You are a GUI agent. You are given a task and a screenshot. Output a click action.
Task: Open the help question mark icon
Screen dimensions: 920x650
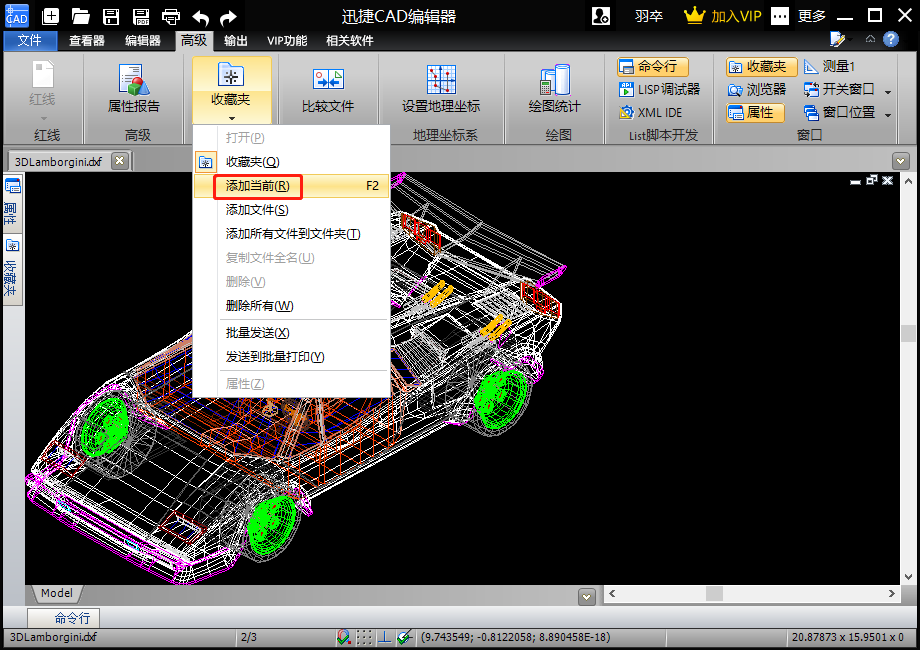891,39
